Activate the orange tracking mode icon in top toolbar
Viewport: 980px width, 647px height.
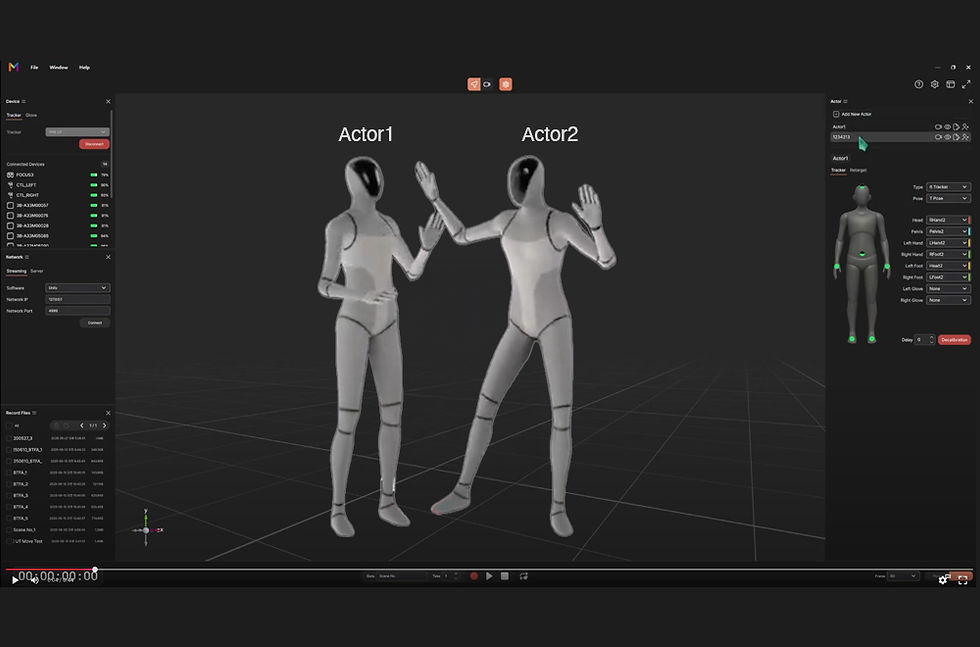pos(474,84)
